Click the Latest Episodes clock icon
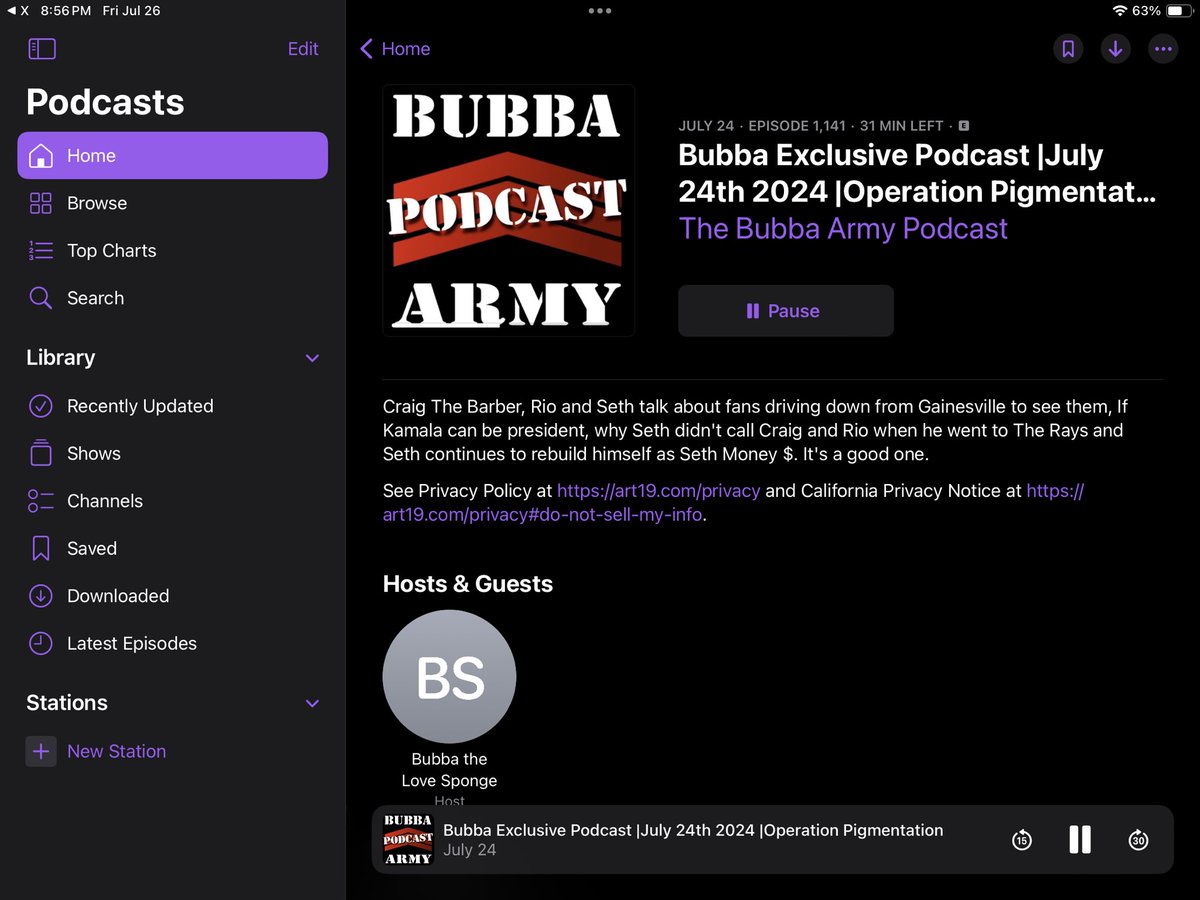This screenshot has height=900, width=1200. tap(40, 643)
